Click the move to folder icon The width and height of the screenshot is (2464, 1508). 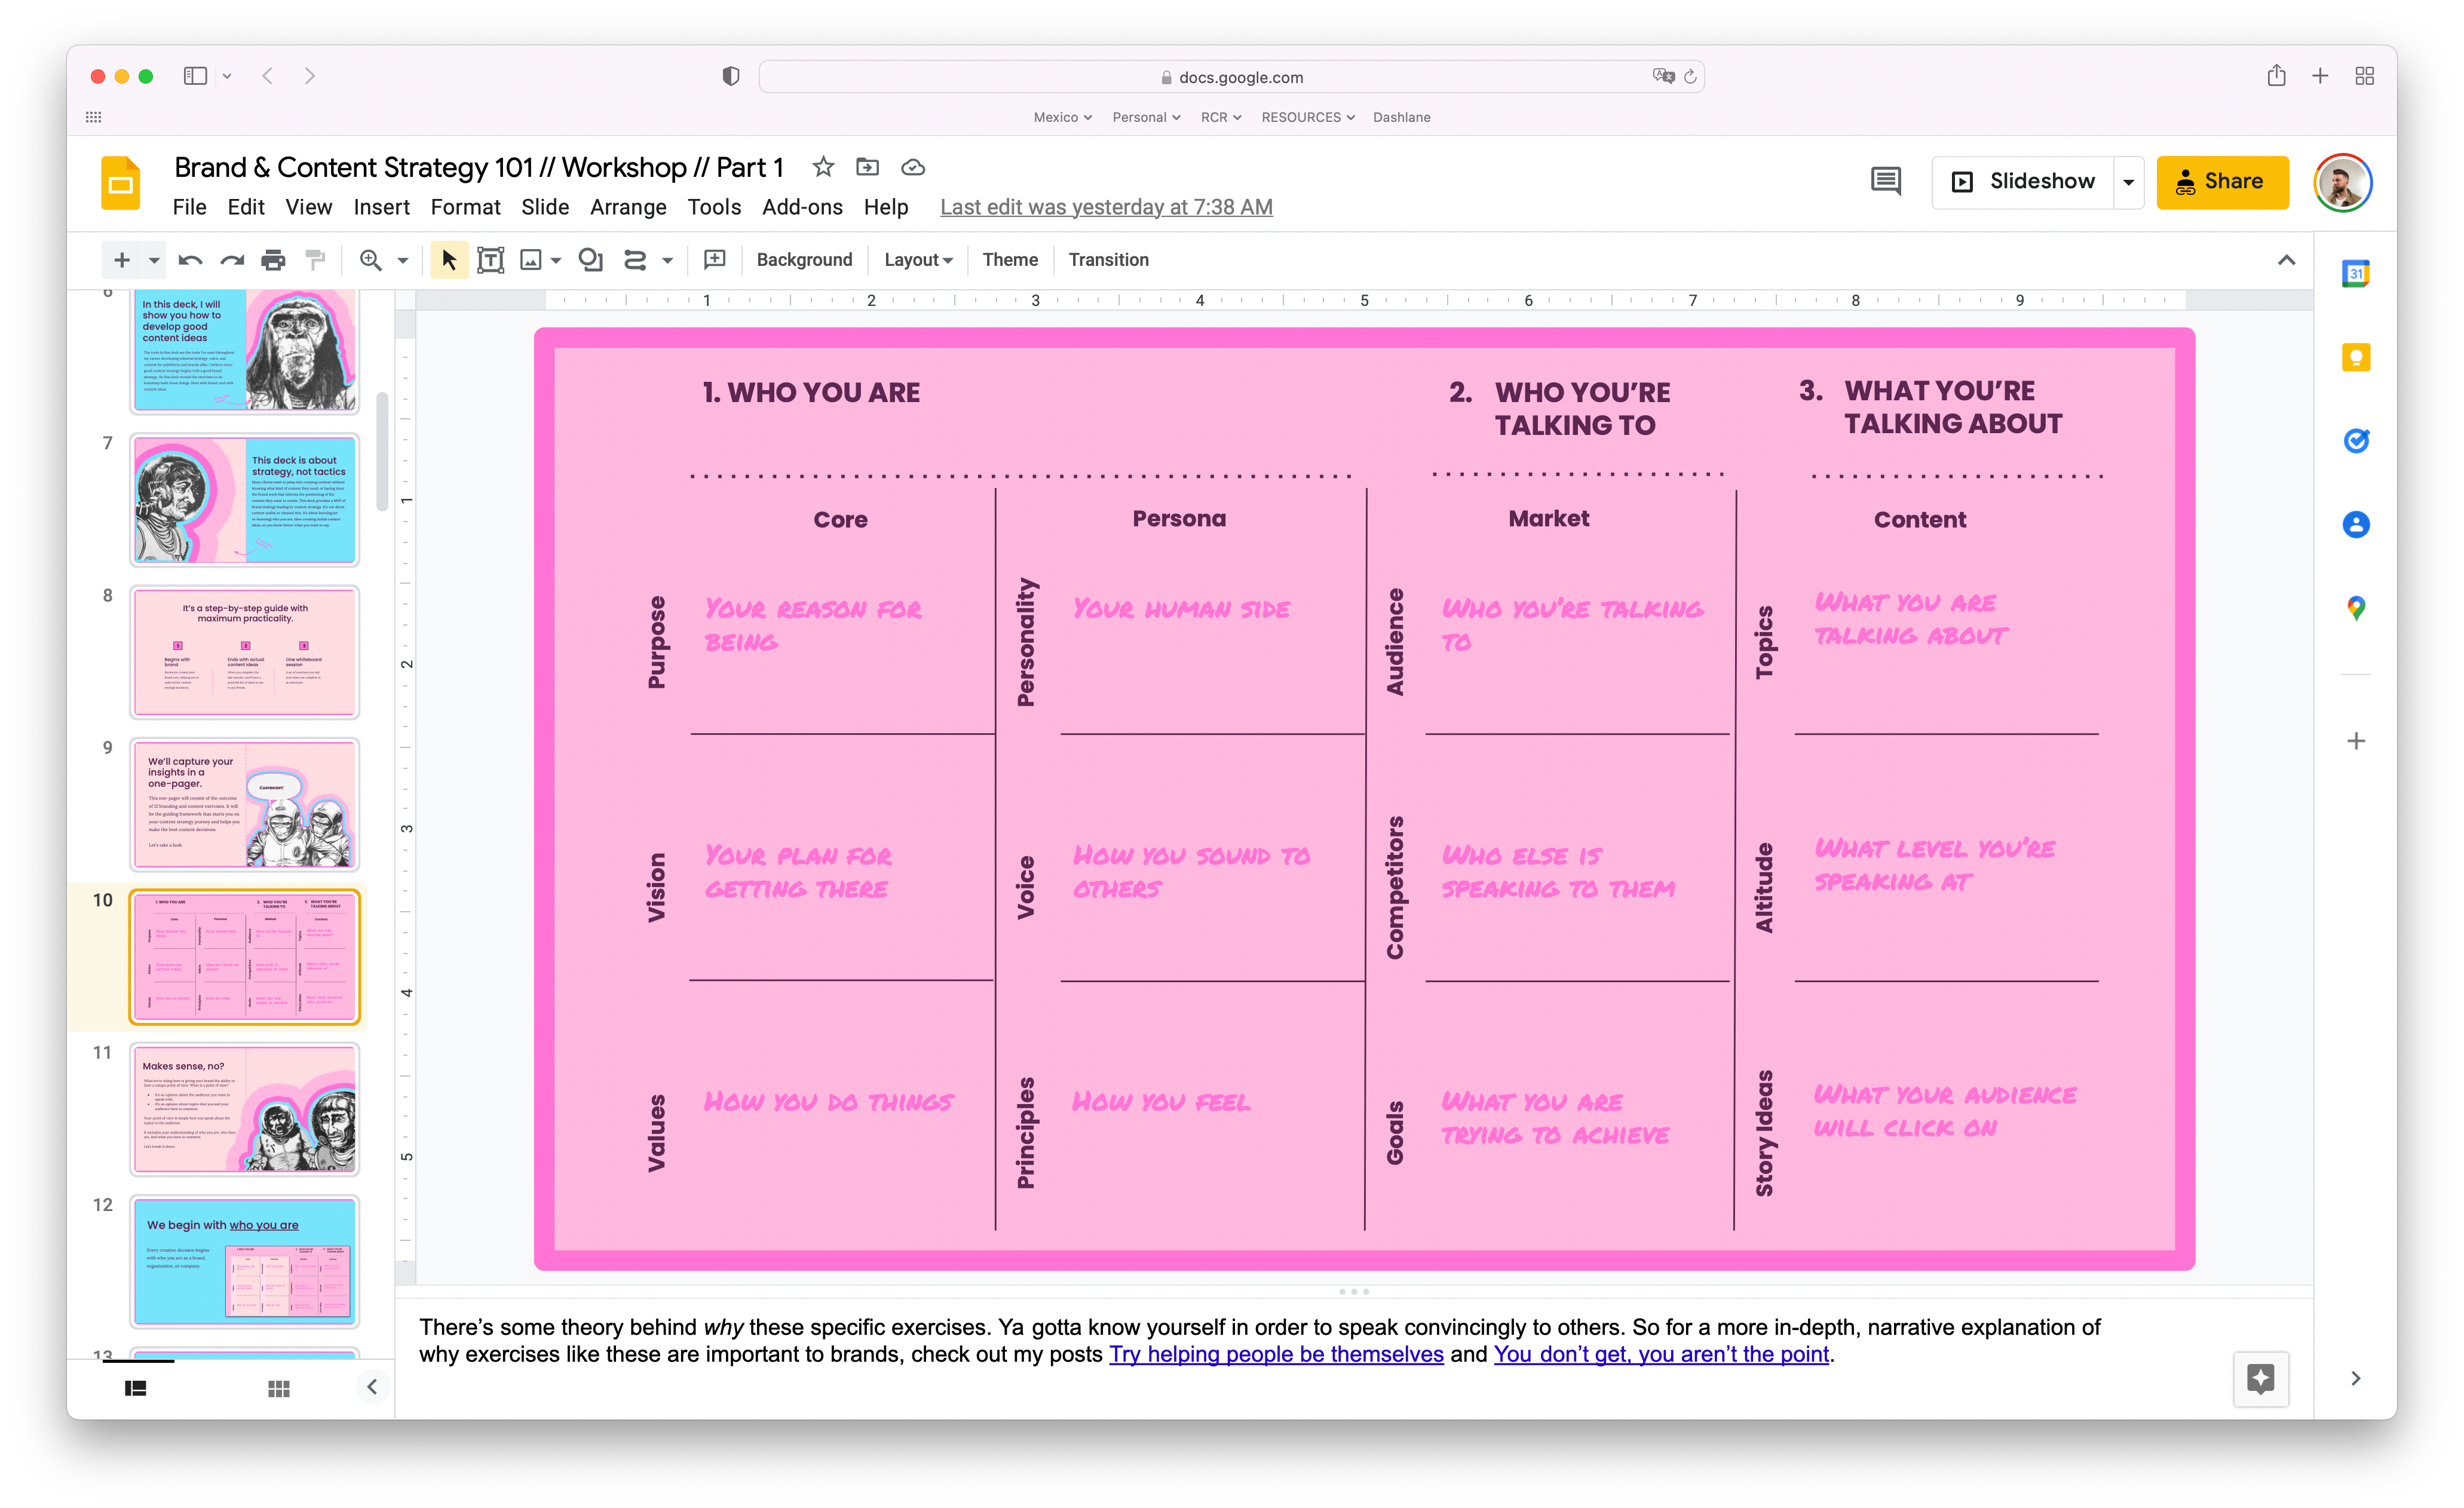point(868,167)
